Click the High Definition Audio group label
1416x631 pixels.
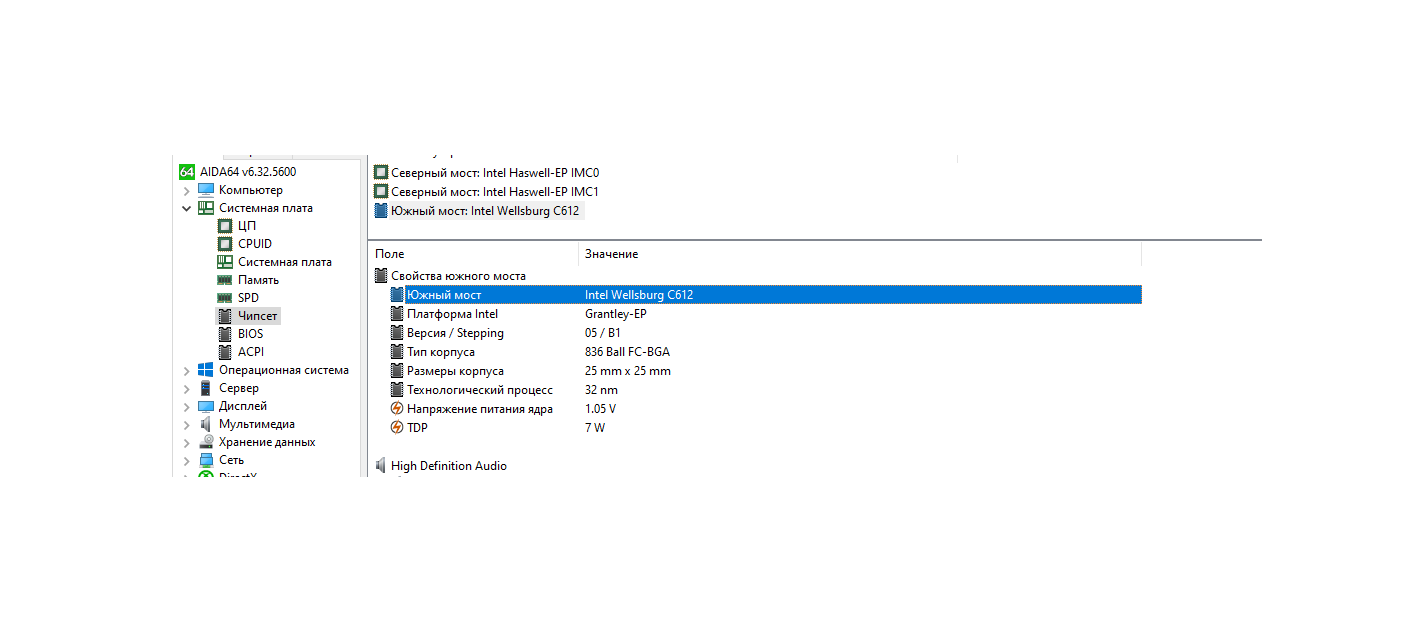tap(449, 466)
